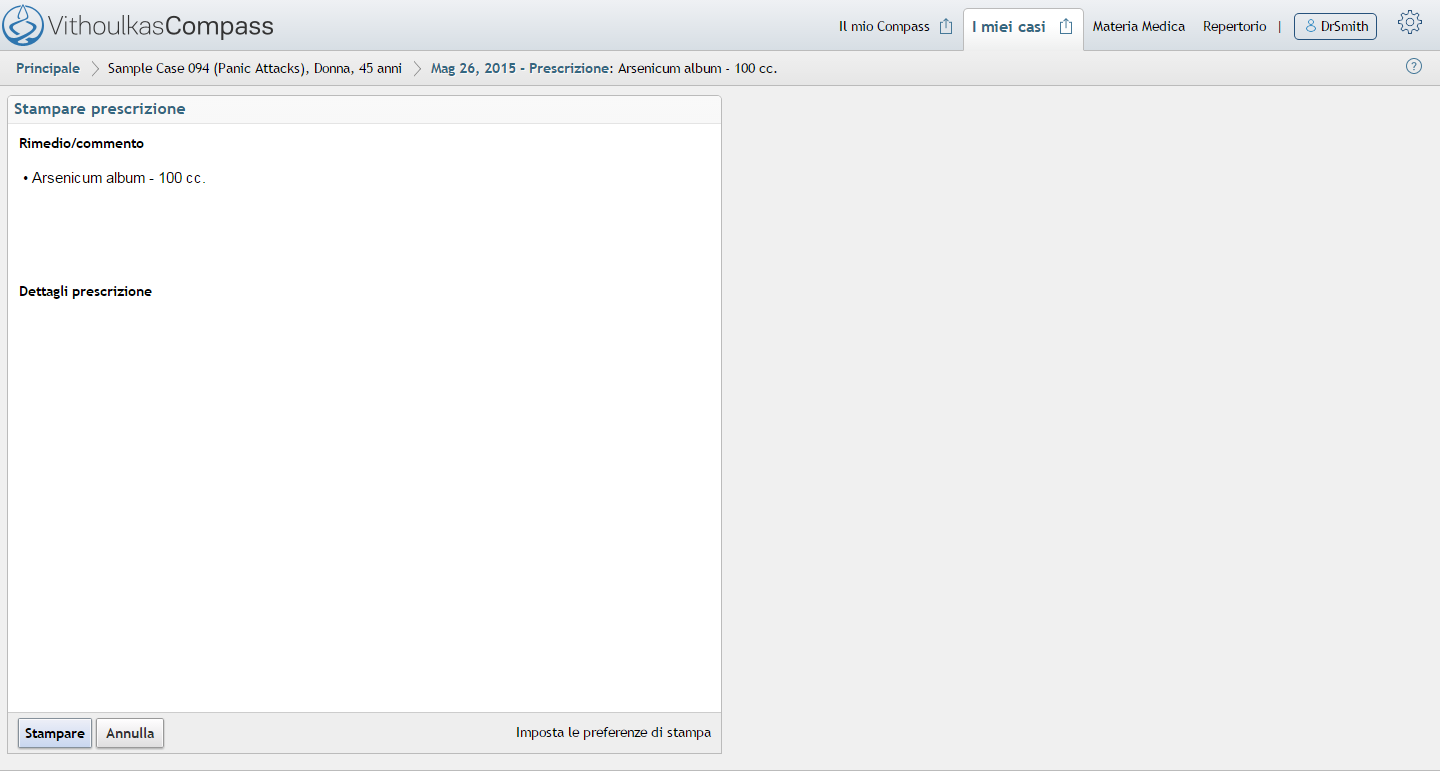Click the share icon beside Il mio Compass
This screenshot has height=771, width=1440.
(946, 27)
